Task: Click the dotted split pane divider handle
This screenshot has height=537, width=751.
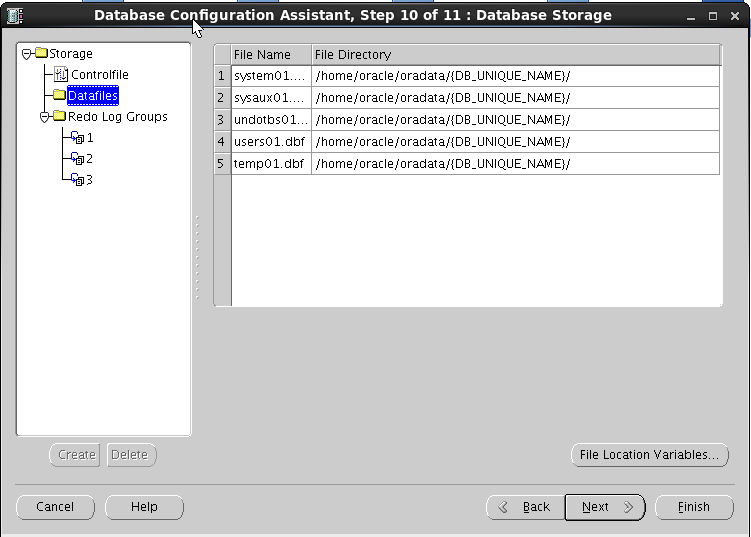Action: click(197, 257)
